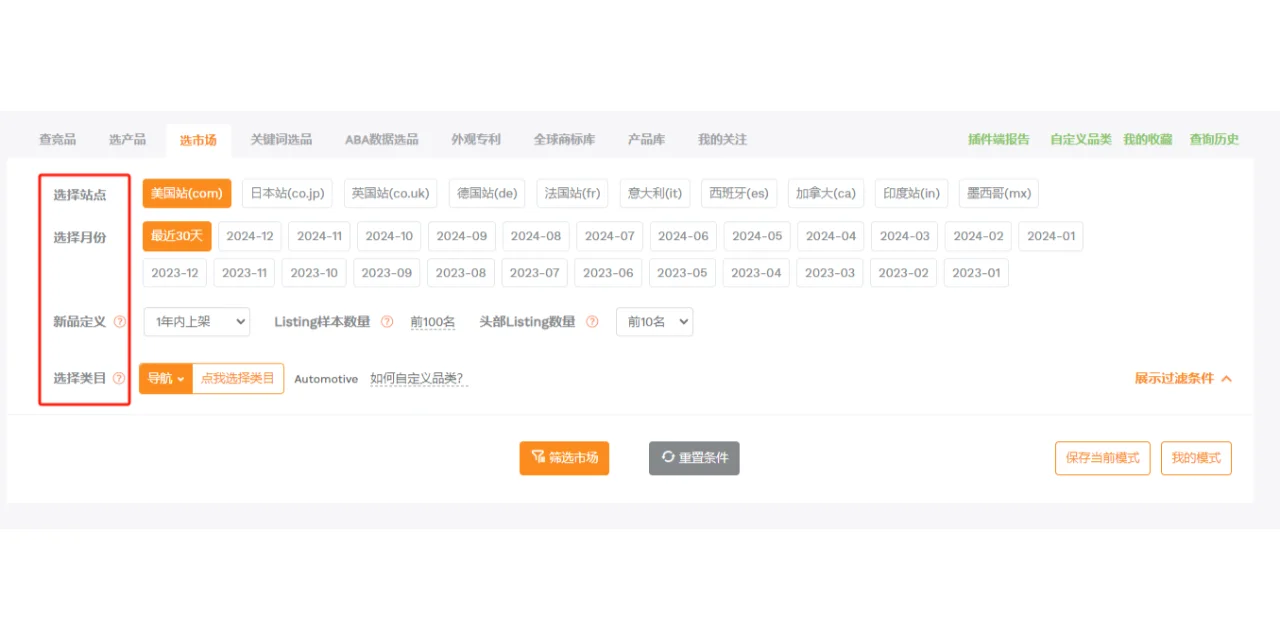Choose month 2023-05
The height and width of the screenshot is (639, 1280).
coord(682,273)
